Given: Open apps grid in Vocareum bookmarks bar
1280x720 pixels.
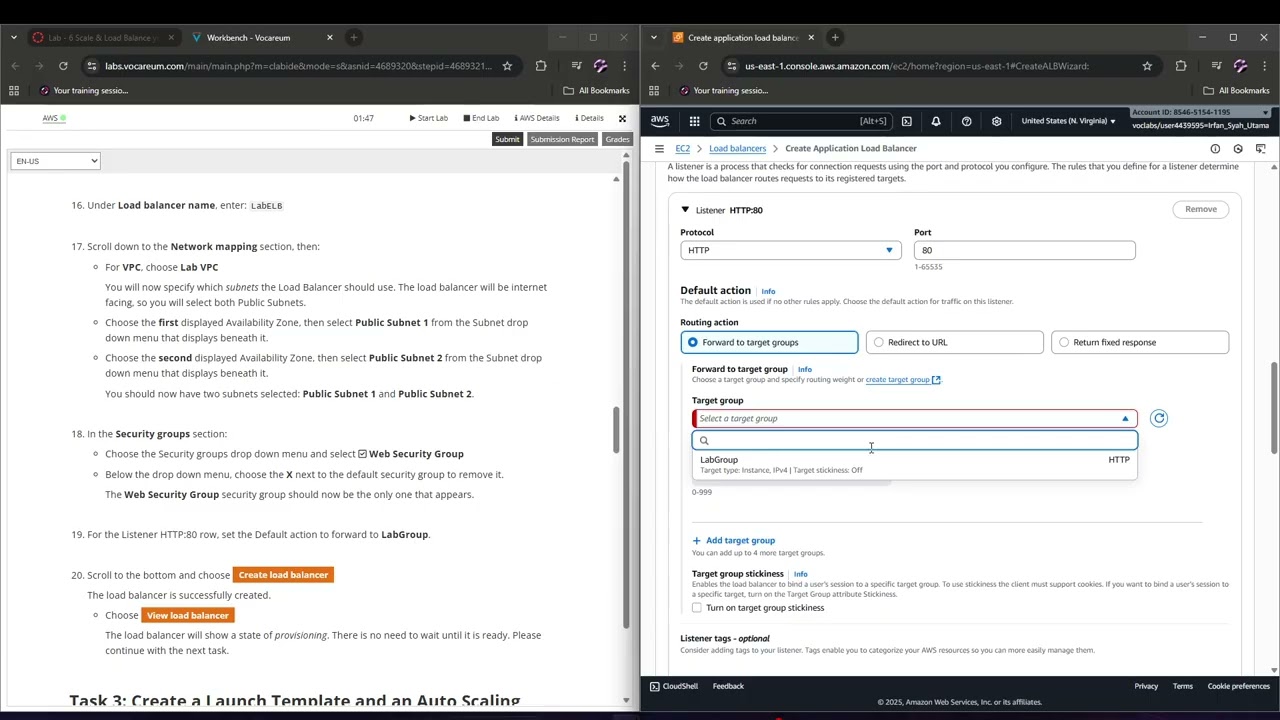Looking at the screenshot, I should coord(14,90).
